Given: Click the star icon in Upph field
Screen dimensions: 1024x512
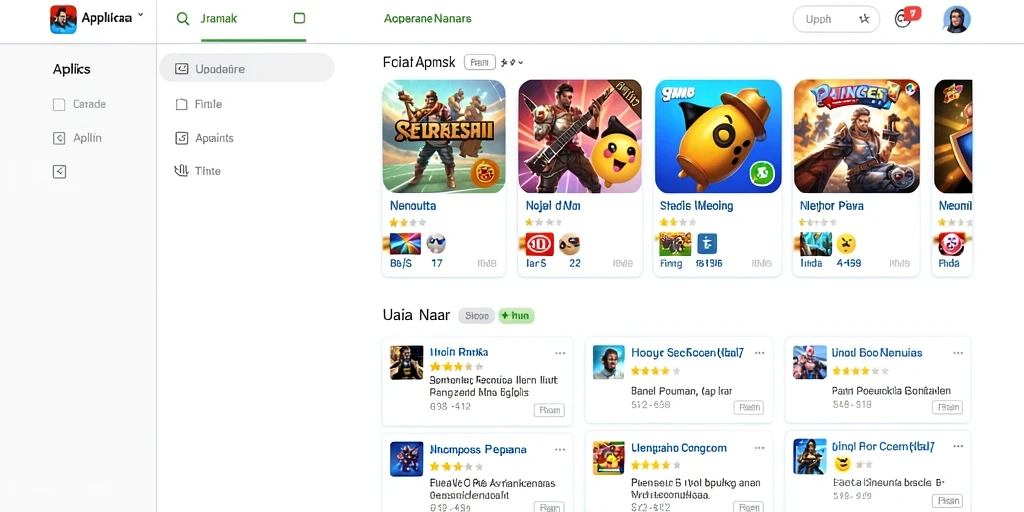Looking at the screenshot, I should pyautogui.click(x=864, y=19).
